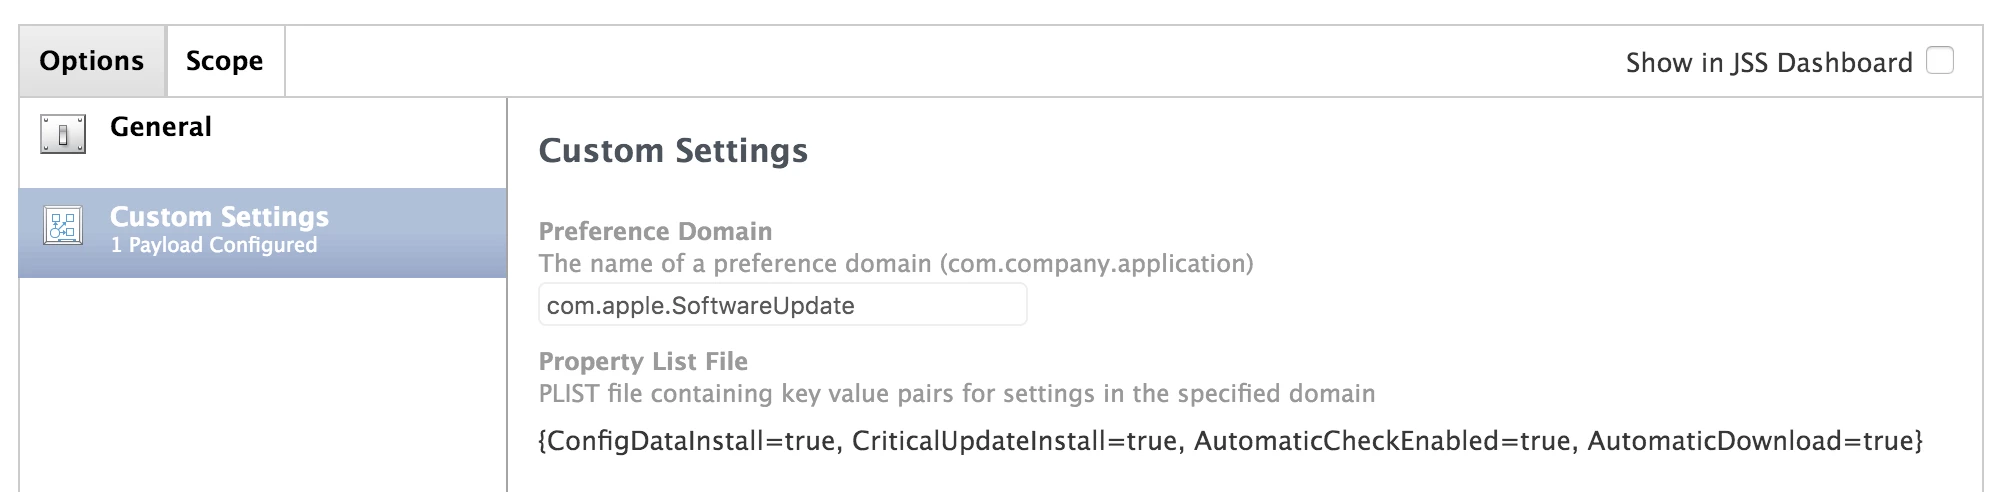Viewport: 2008px width, 492px height.
Task: Select the Custom Settings sidebar item title
Action: [219, 216]
